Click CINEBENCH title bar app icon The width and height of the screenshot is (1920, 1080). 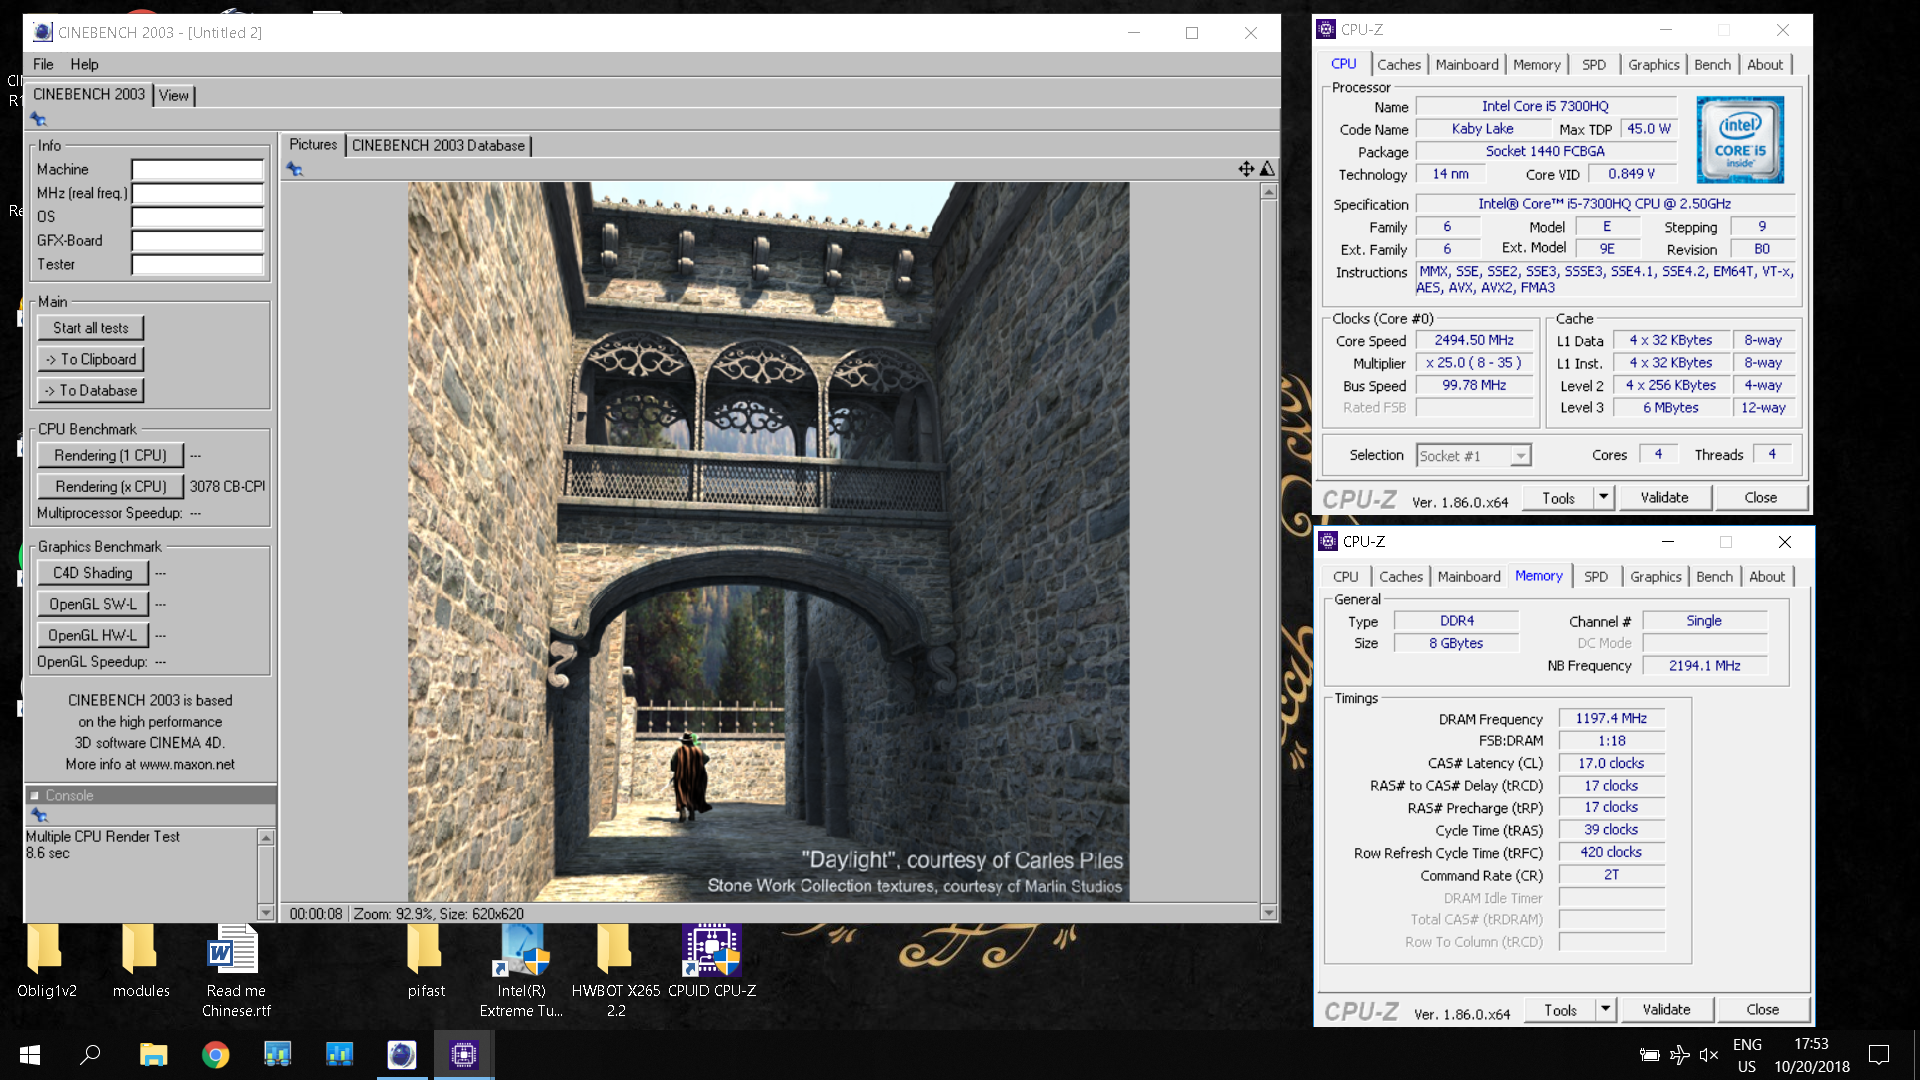tap(43, 32)
